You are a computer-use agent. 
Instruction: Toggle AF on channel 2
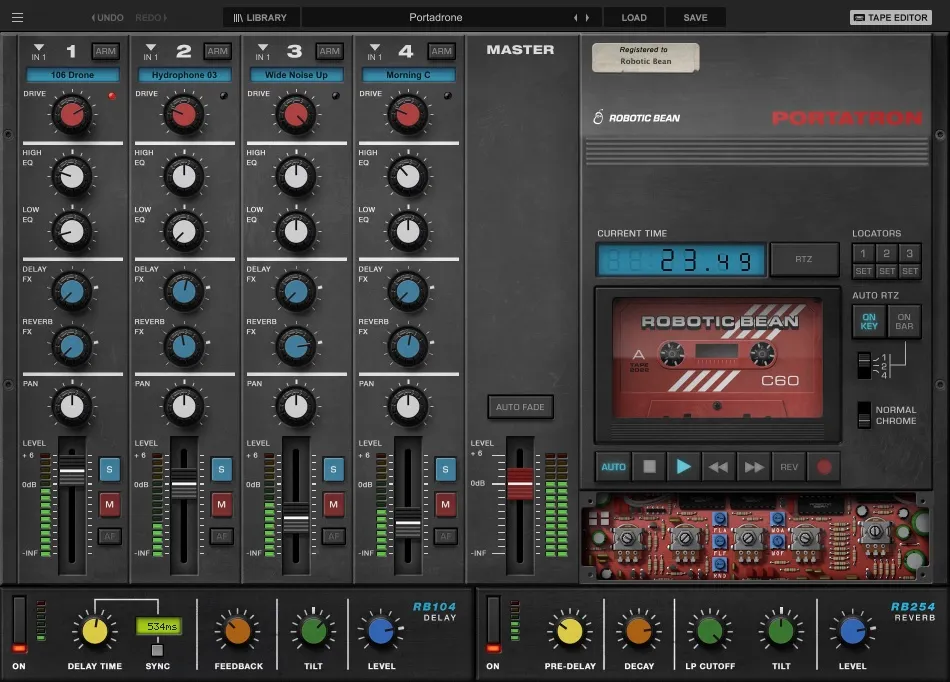pyautogui.click(x=222, y=536)
